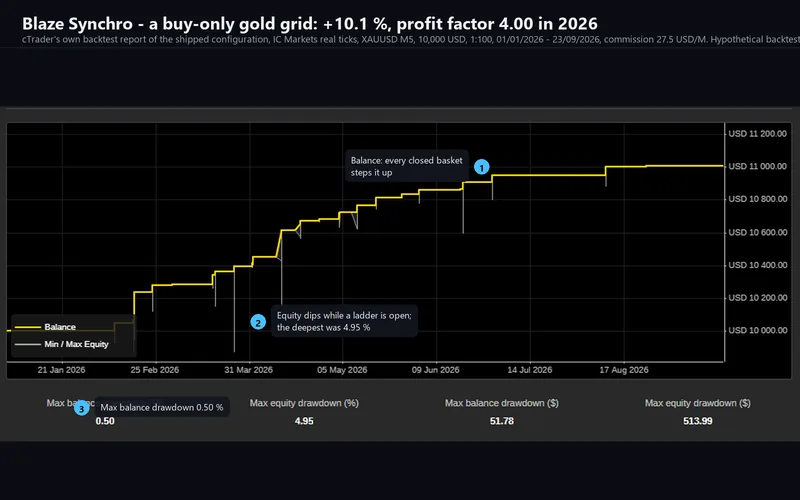Click the USD 11 200.00 axis label
Image resolution: width=800 pixels, height=500 pixels.
[757, 134]
